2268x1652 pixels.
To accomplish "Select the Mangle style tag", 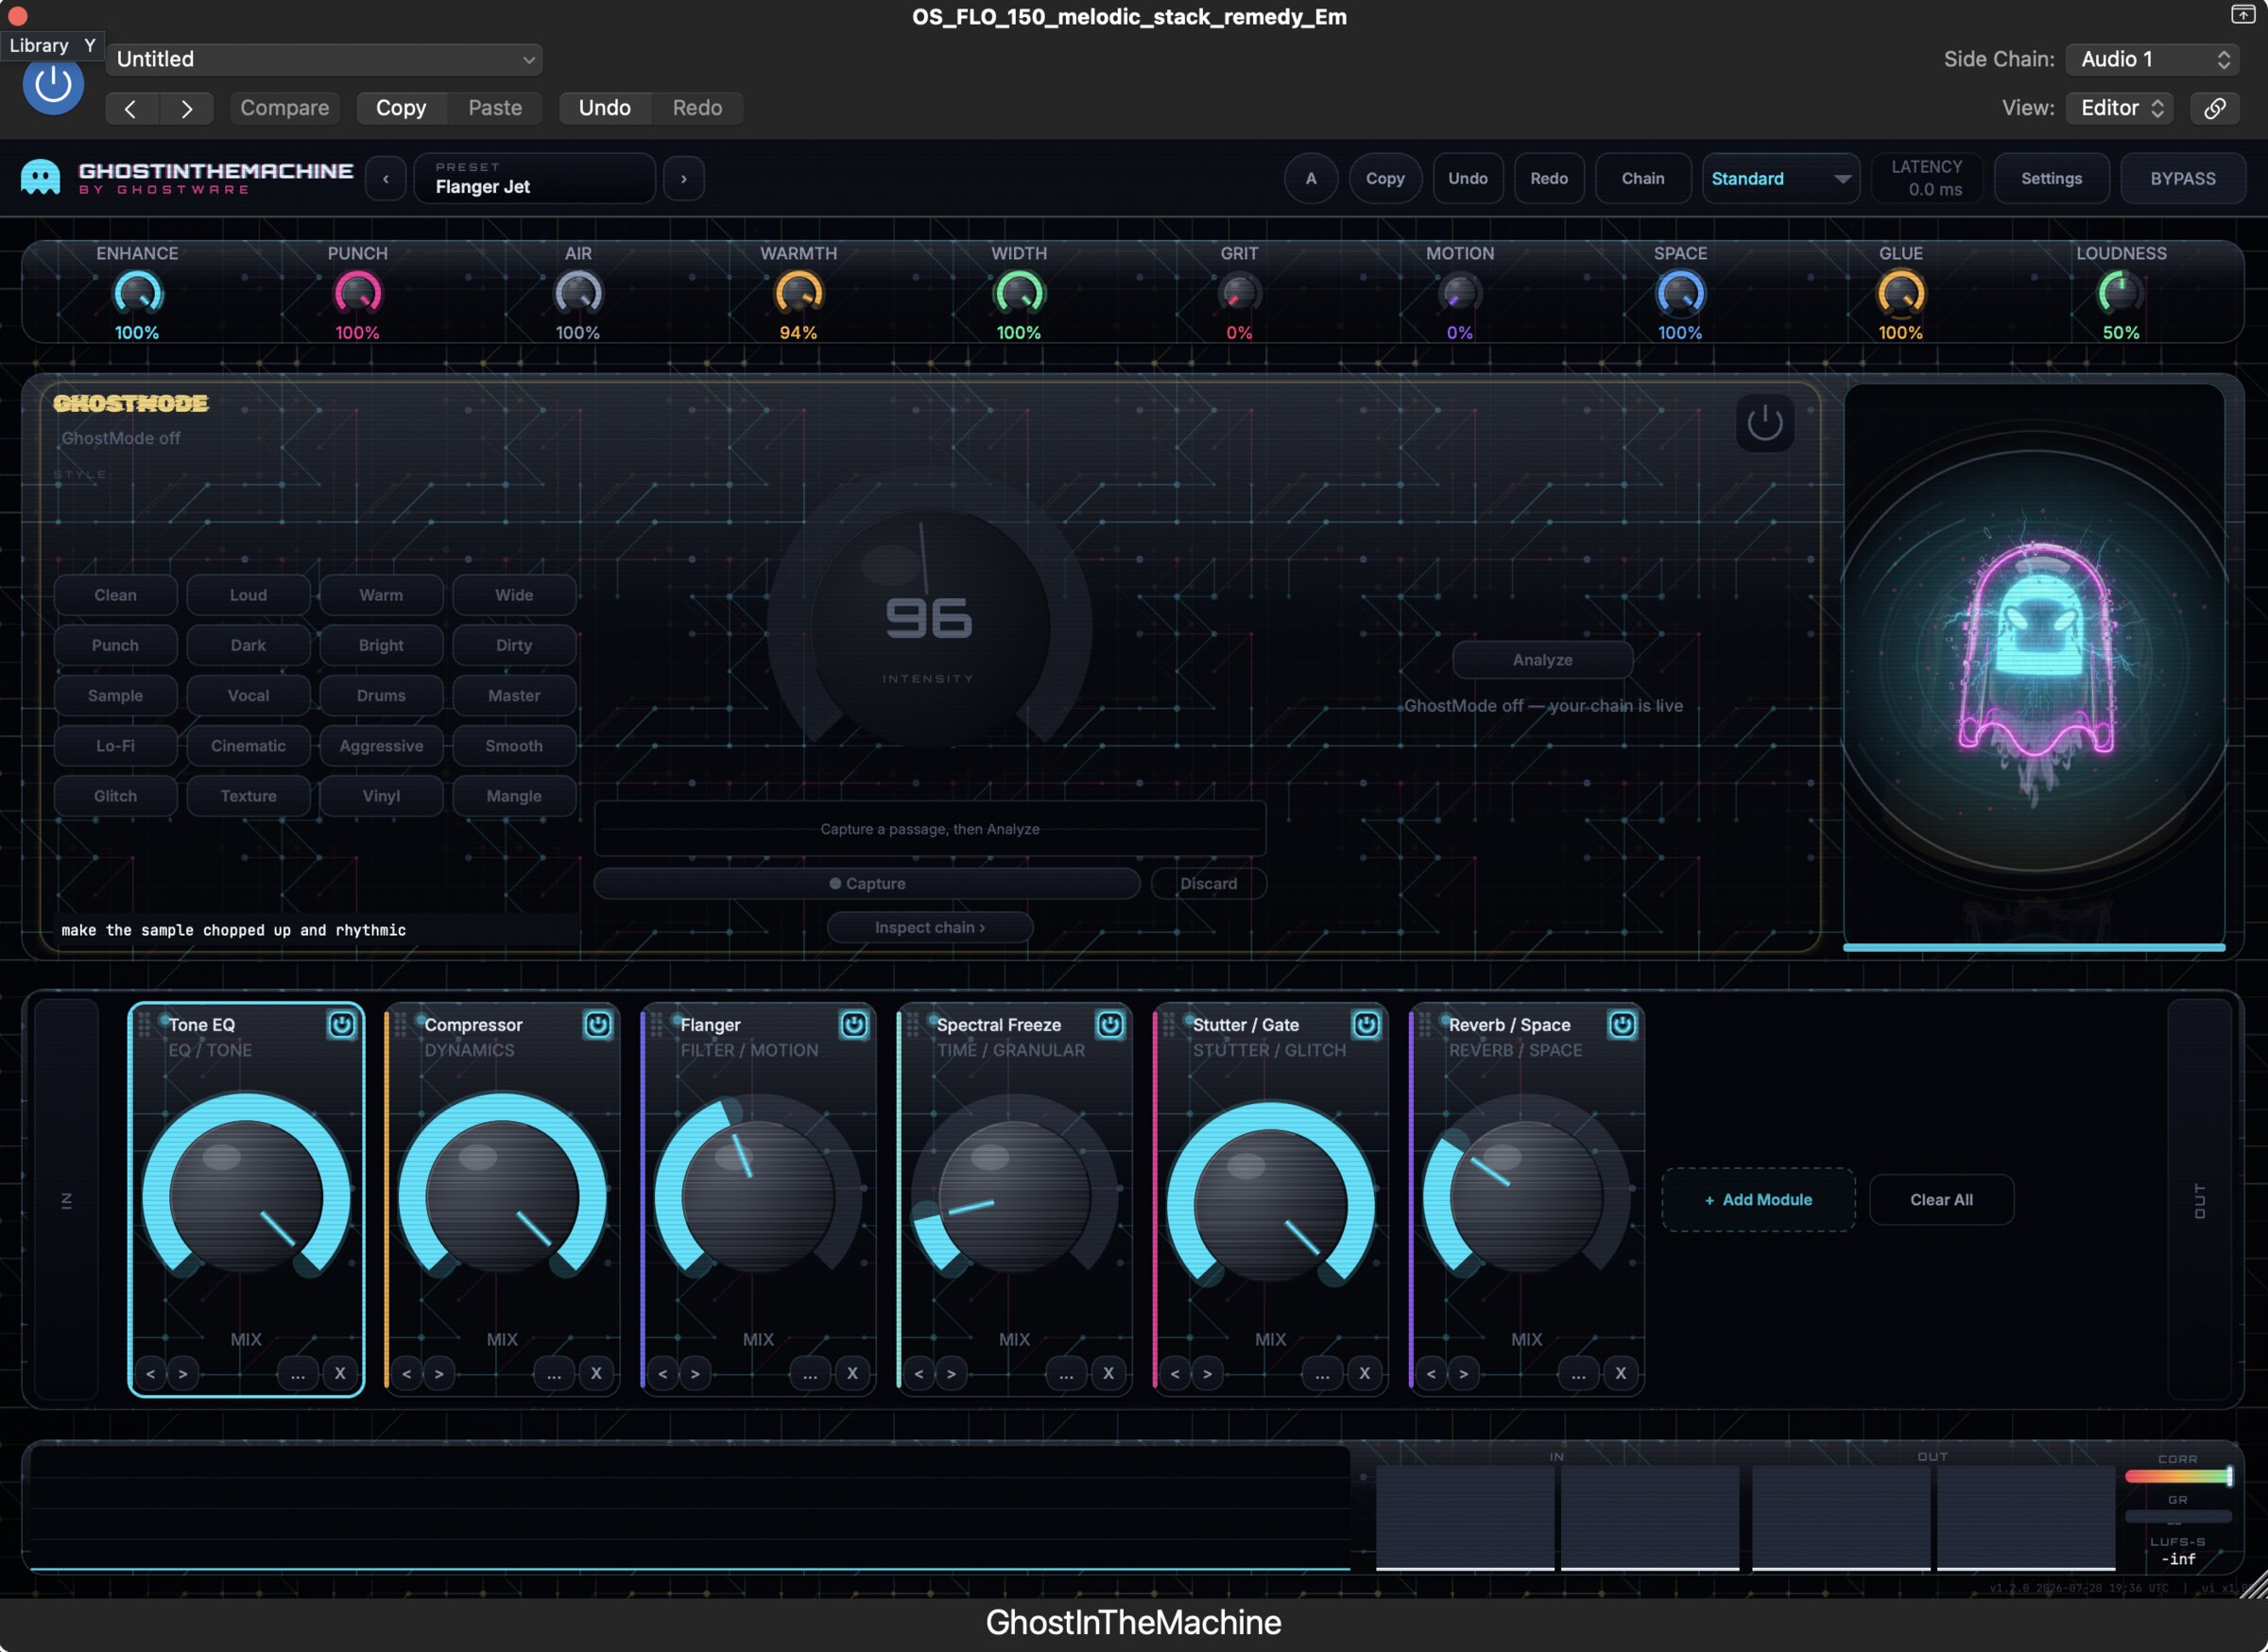I will pos(514,796).
